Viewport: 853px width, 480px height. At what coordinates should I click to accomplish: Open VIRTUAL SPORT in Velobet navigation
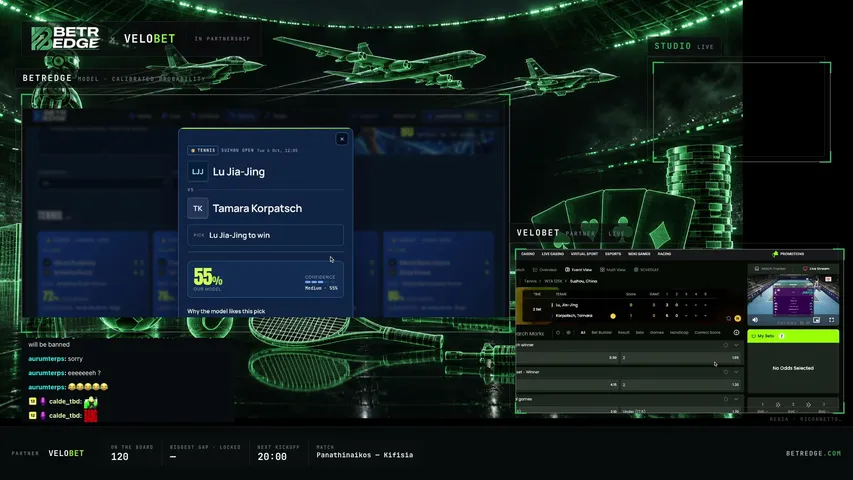point(584,254)
